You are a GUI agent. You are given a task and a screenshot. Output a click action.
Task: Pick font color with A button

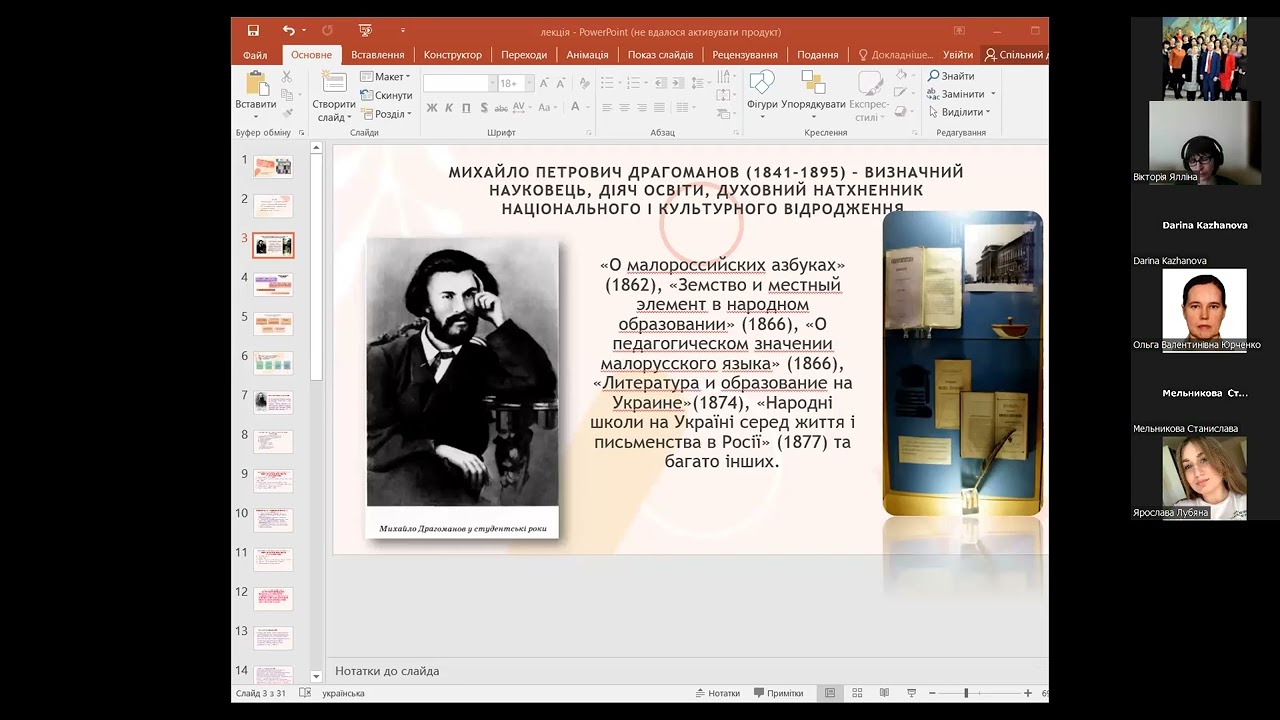tap(576, 108)
